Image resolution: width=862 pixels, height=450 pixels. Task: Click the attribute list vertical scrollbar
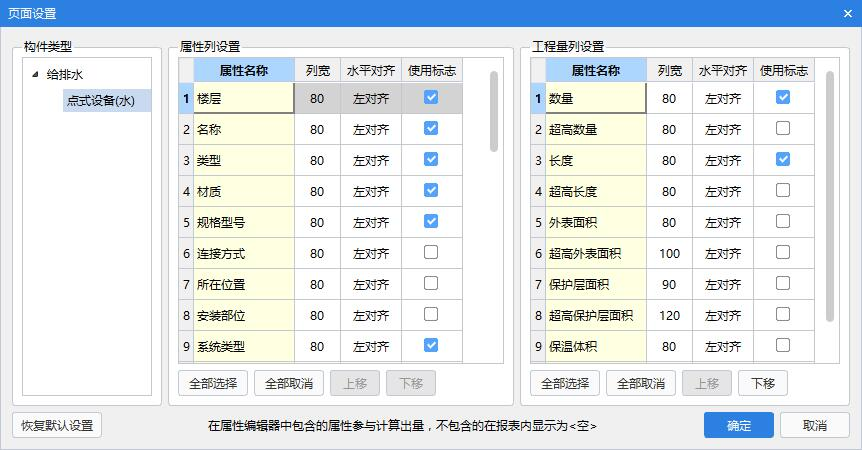point(494,110)
